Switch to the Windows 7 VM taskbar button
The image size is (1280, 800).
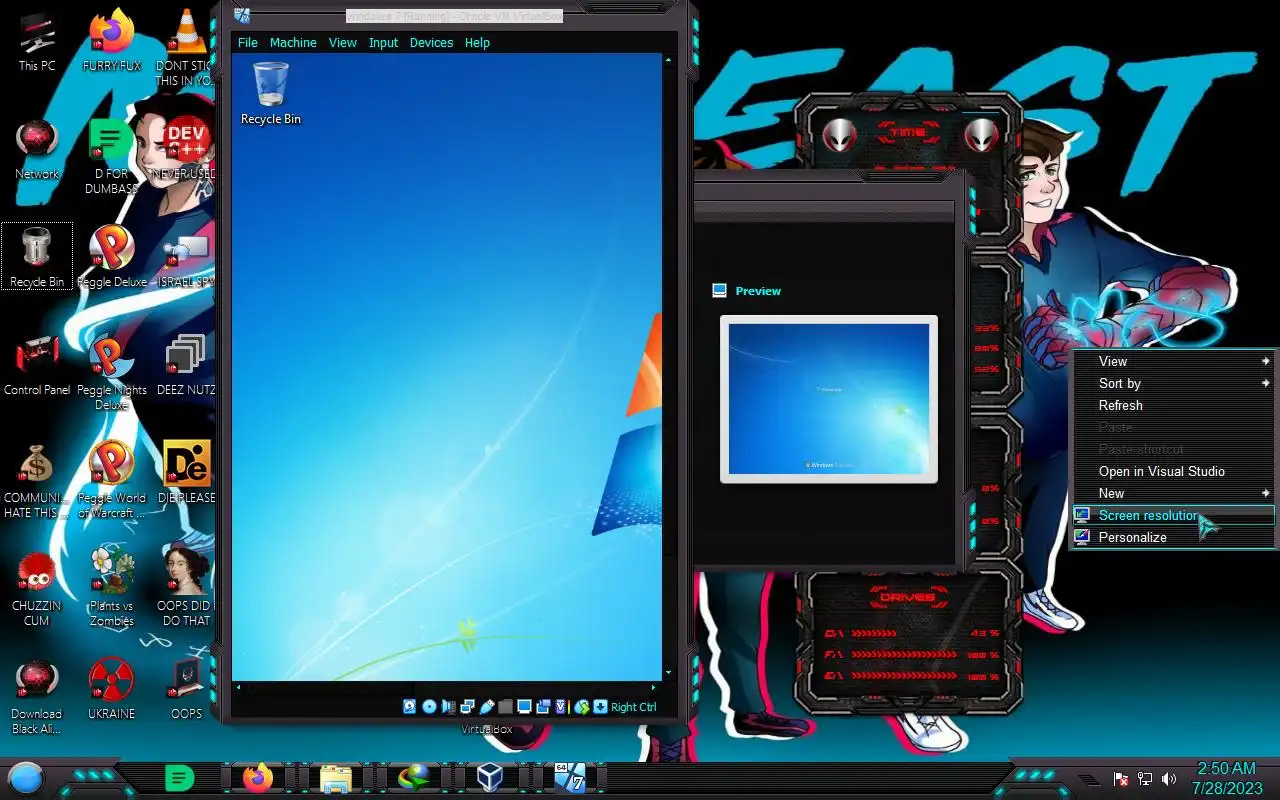569,777
